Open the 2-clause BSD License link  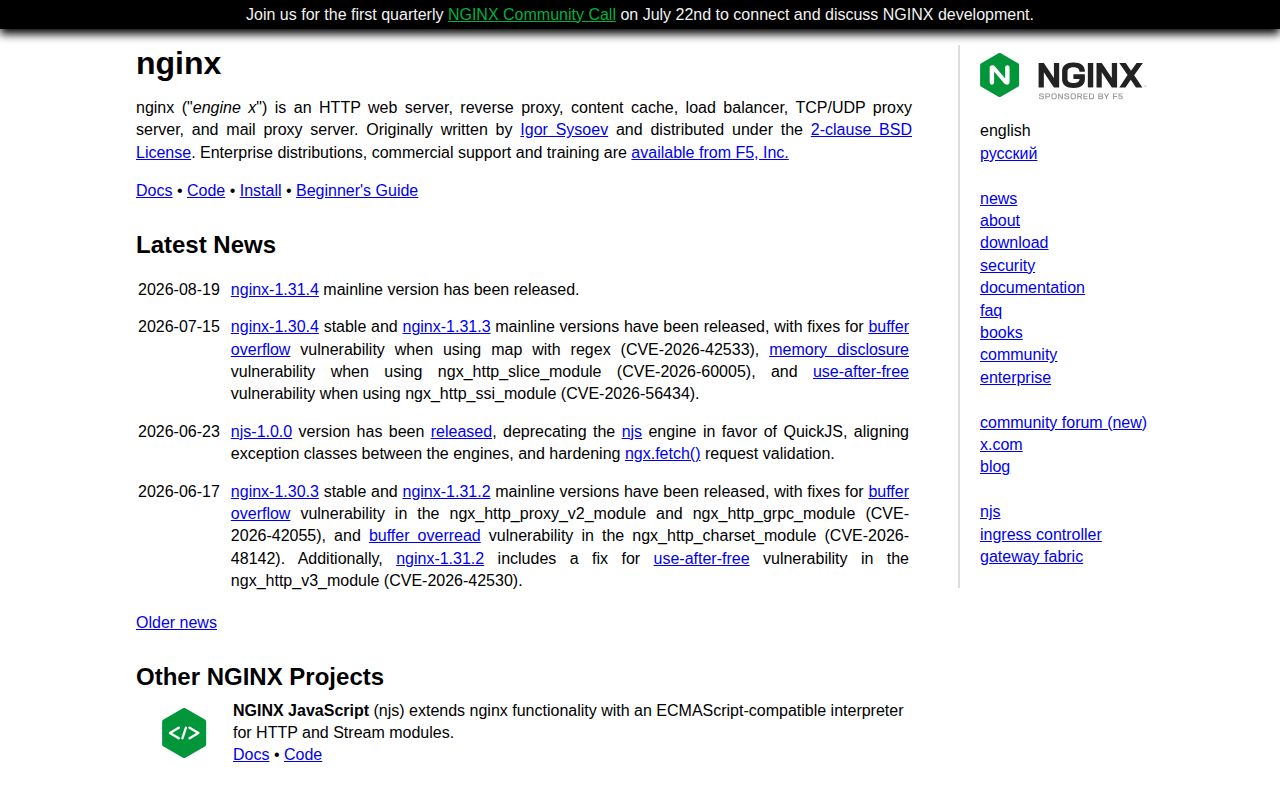861,130
